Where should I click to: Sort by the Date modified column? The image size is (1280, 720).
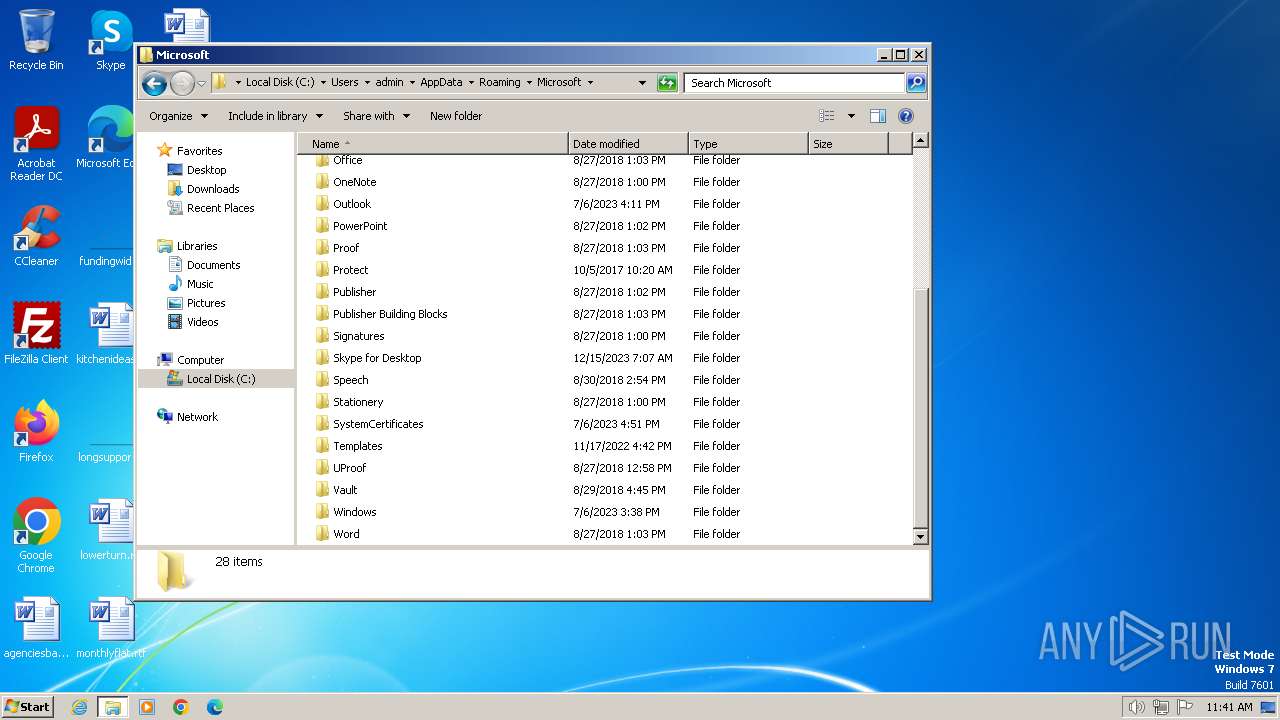[x=627, y=144]
